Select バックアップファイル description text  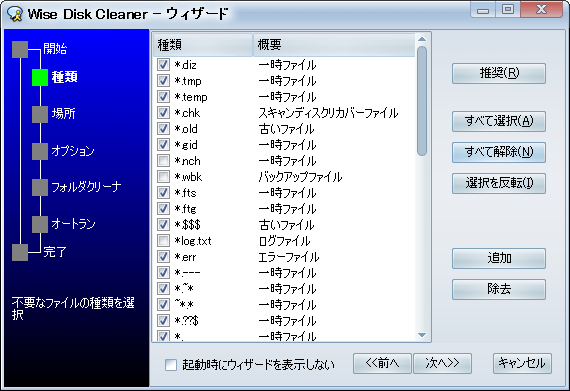300,177
